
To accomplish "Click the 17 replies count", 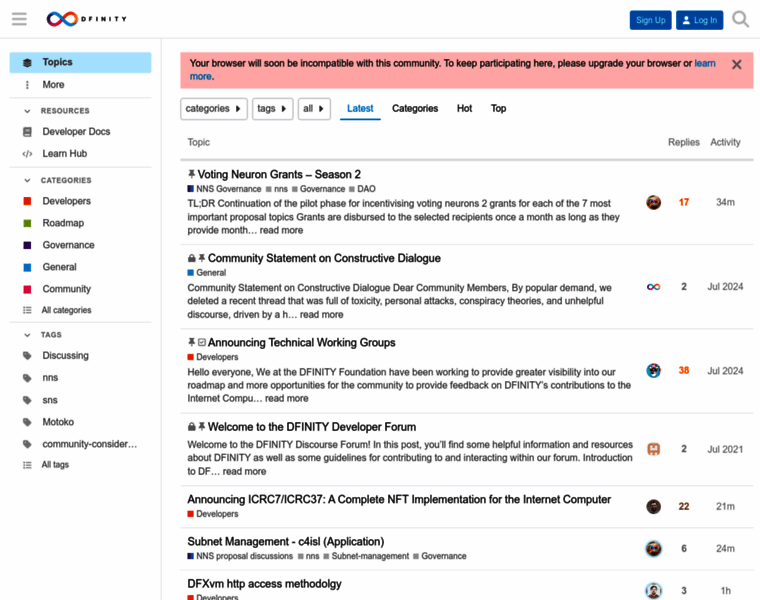I will (683, 203).
